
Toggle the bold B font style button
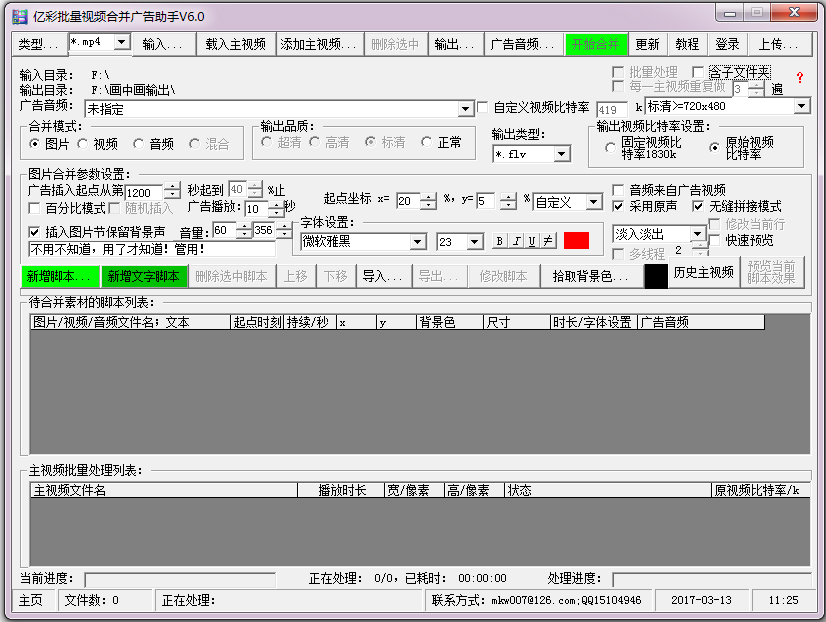tap(499, 241)
